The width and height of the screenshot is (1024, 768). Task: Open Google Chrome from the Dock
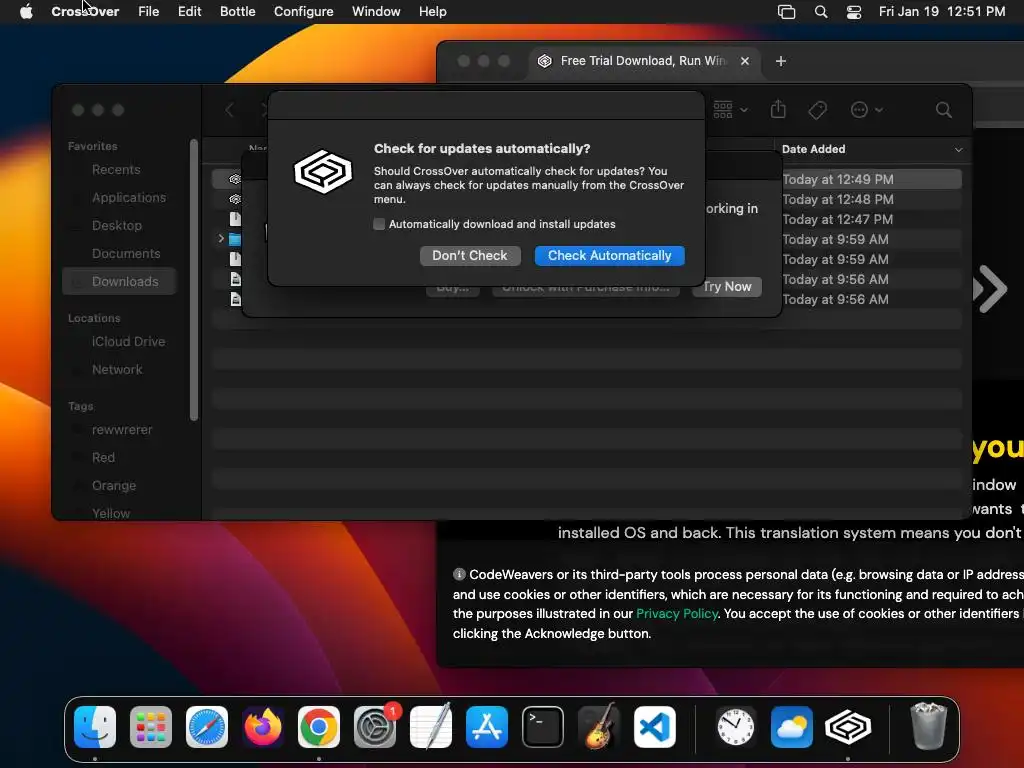click(319, 727)
